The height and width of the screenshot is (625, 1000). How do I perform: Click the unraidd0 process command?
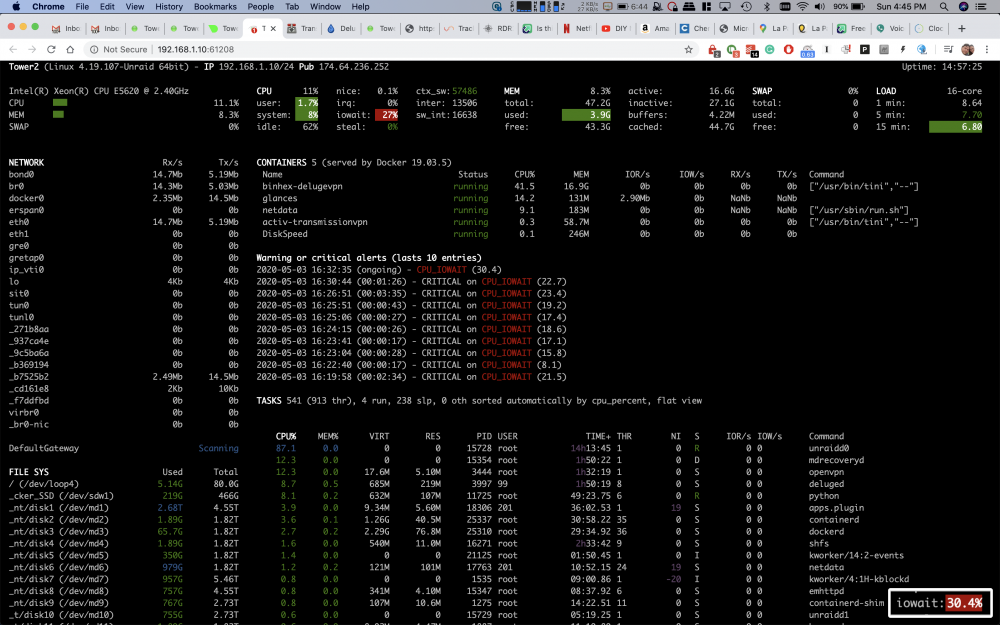829,448
